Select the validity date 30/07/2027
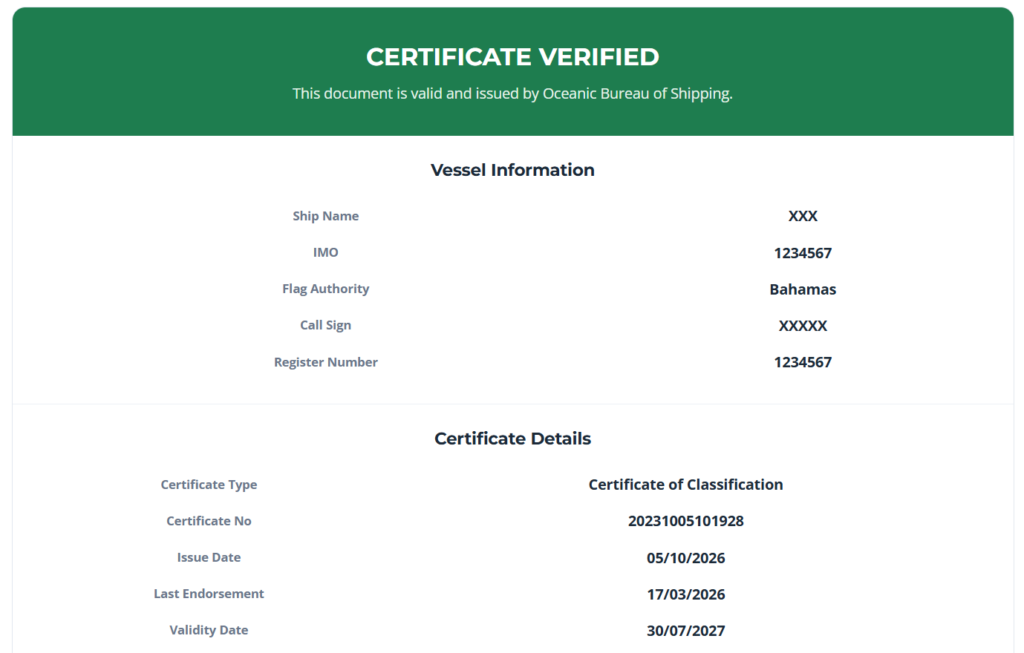 [686, 631]
